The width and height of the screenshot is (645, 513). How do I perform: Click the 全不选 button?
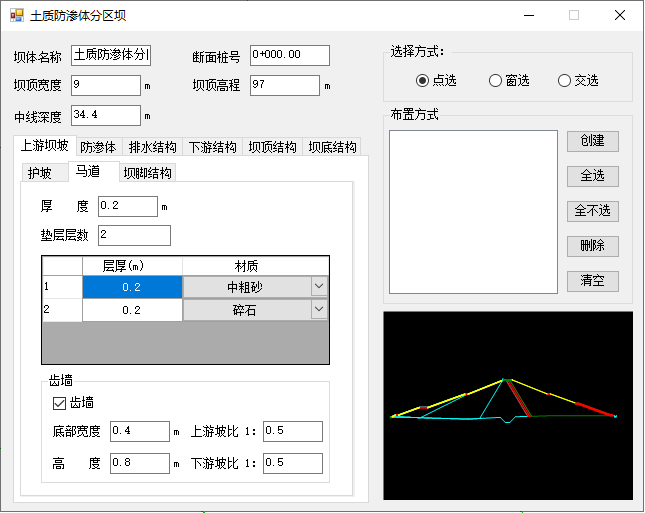pyautogui.click(x=592, y=211)
